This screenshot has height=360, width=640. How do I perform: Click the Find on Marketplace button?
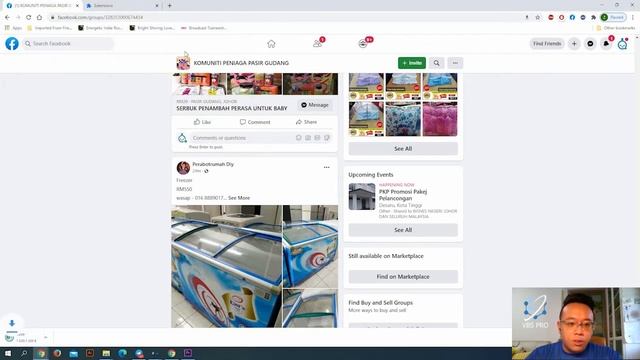tap(403, 276)
